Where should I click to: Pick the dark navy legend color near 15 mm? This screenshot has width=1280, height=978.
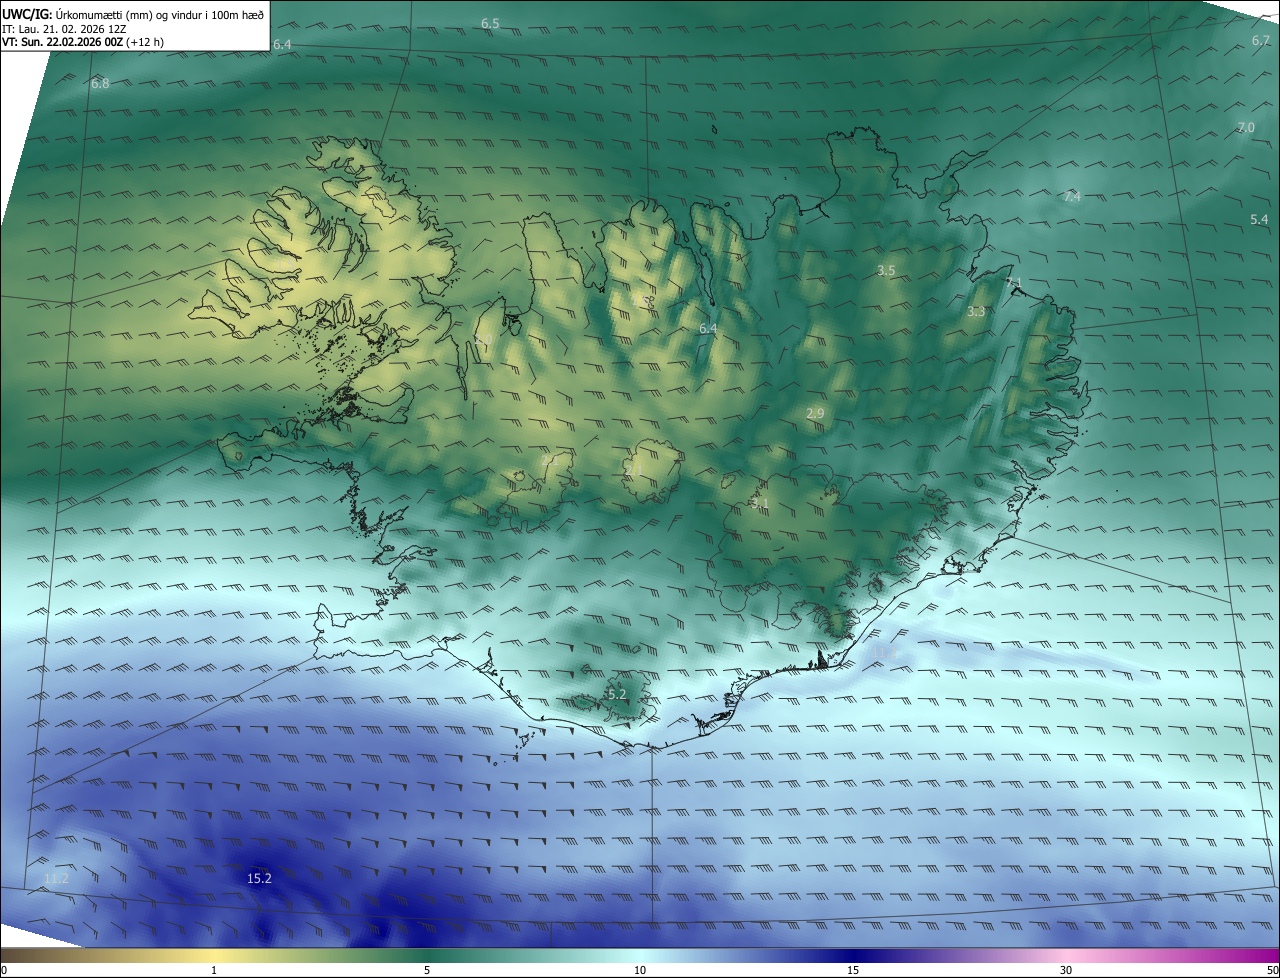click(x=853, y=955)
